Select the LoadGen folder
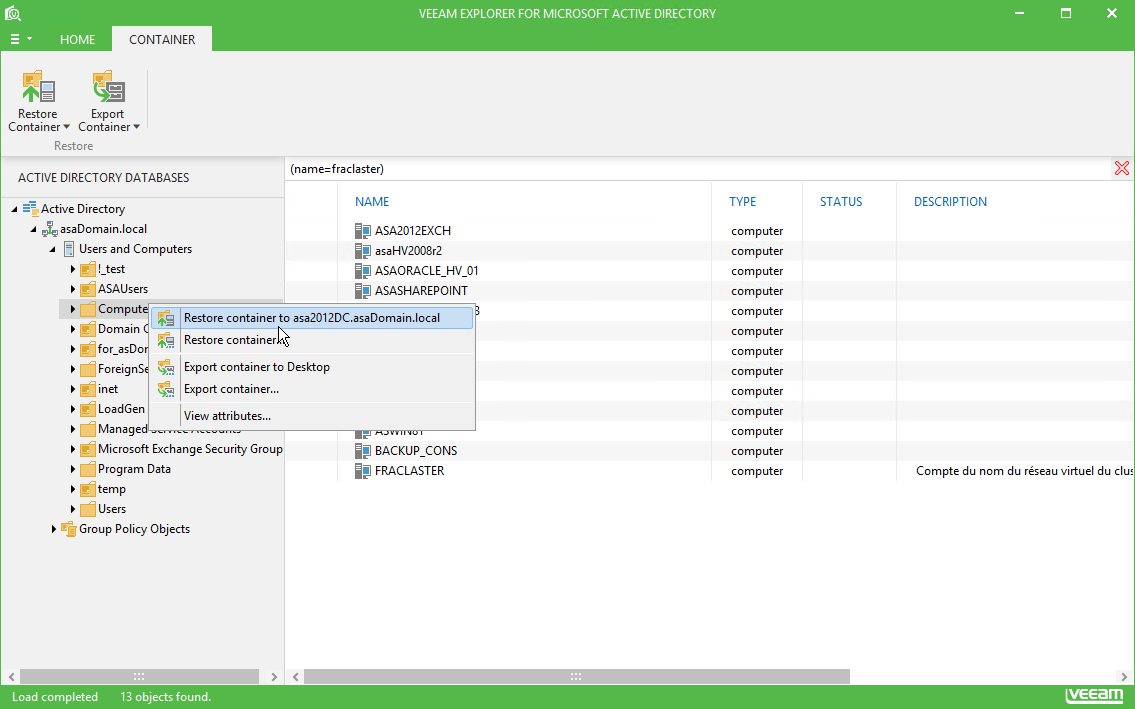This screenshot has height=709, width=1135. coord(121,409)
